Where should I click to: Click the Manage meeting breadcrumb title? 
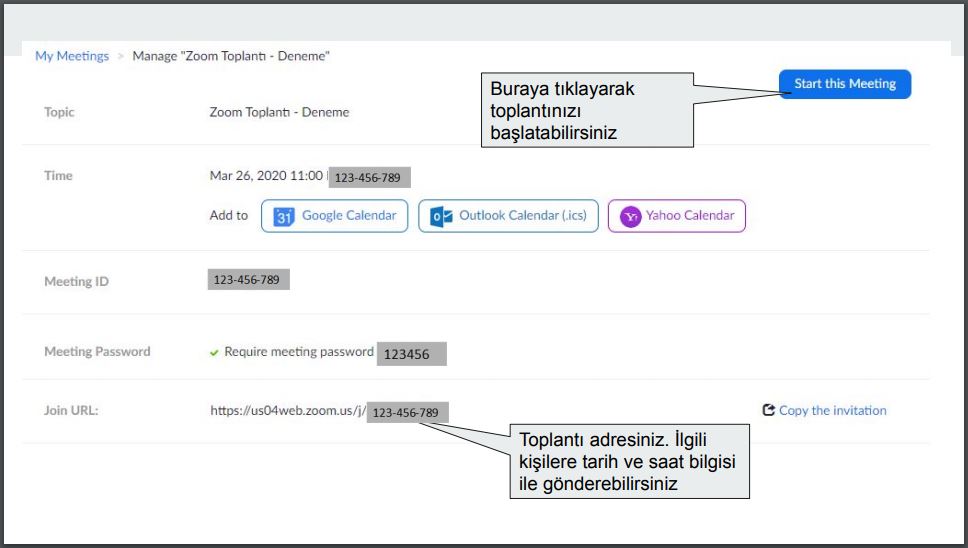[x=231, y=56]
